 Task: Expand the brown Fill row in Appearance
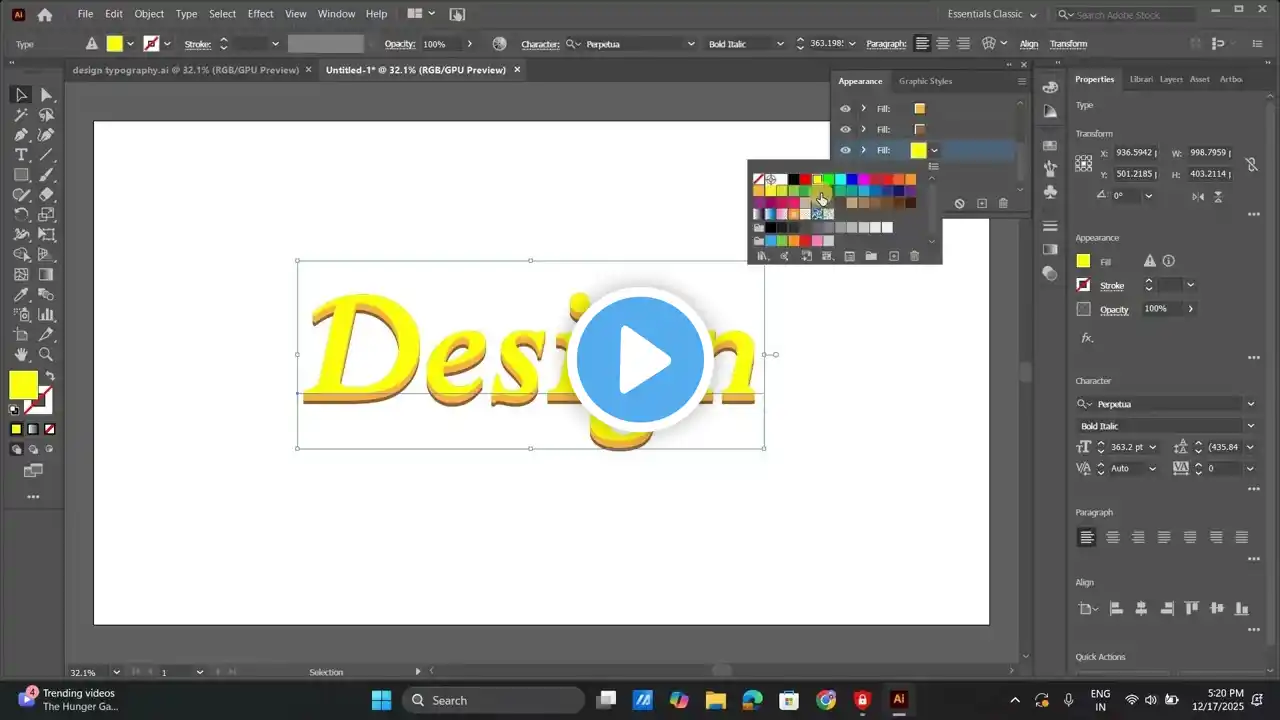point(863,129)
